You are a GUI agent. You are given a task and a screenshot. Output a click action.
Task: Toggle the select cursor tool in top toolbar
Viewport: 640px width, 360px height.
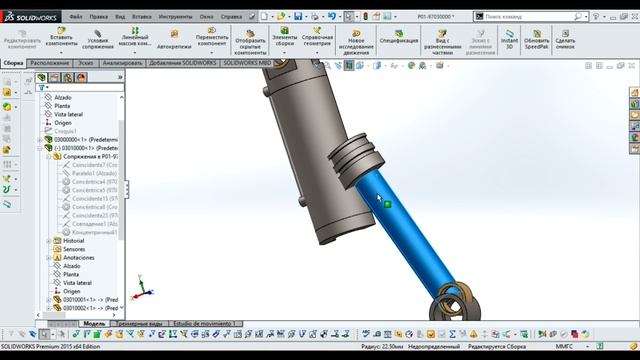(x=348, y=16)
